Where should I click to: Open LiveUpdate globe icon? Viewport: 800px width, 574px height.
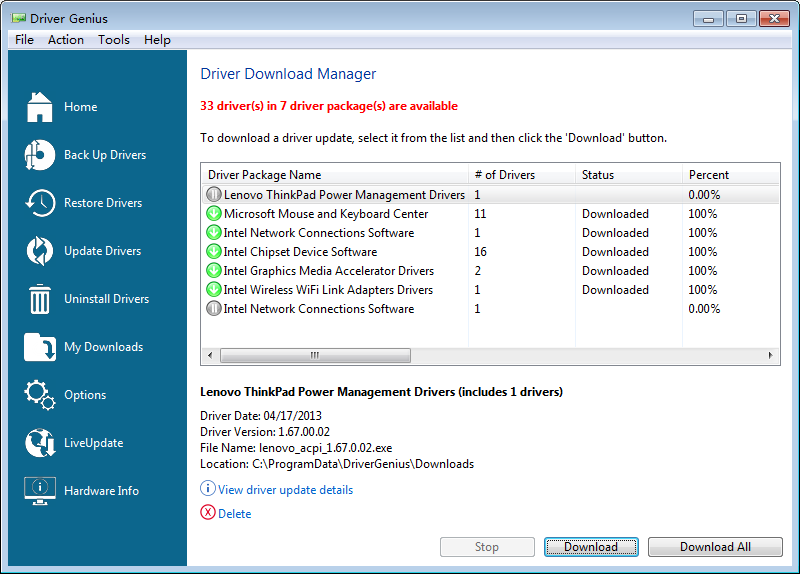pyautogui.click(x=40, y=443)
